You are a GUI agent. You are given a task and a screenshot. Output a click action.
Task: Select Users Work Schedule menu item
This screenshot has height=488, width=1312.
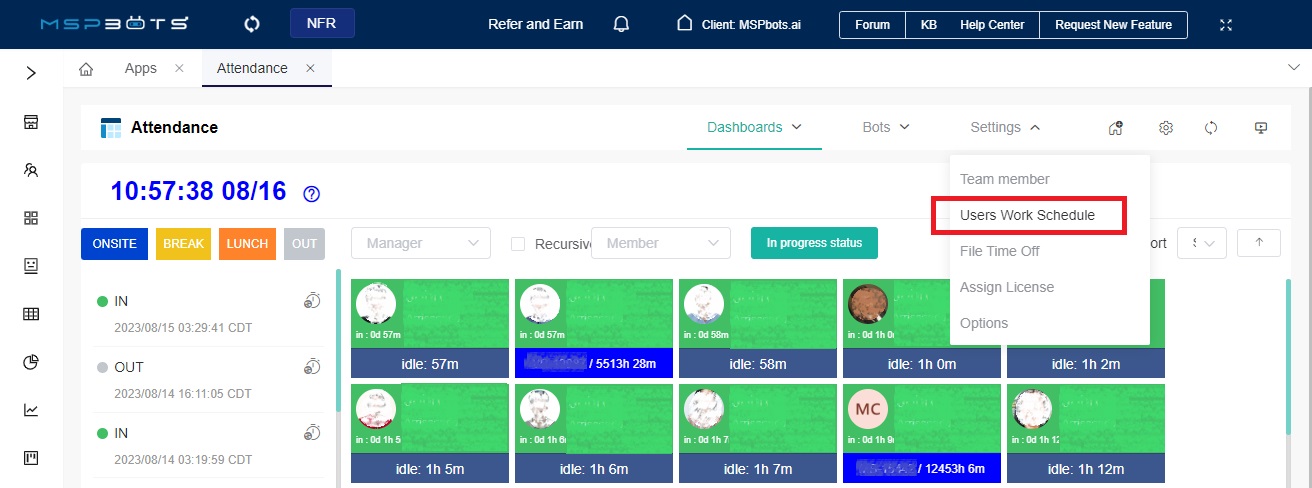[x=1027, y=215]
